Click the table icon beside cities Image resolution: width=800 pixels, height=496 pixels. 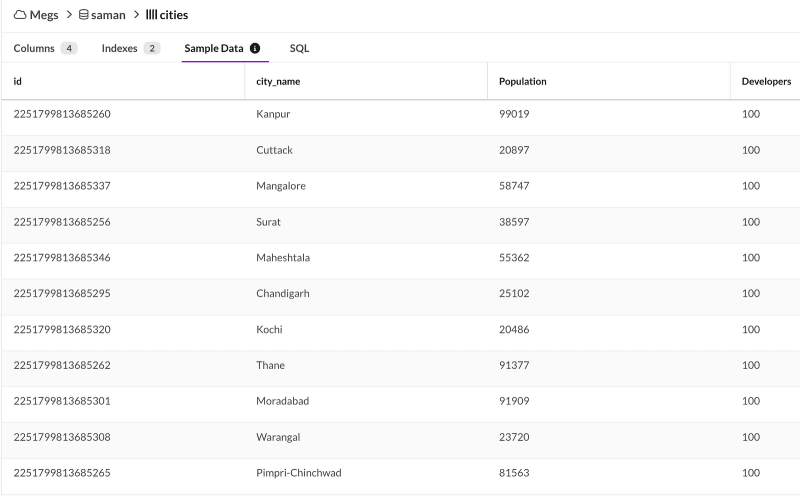point(152,14)
